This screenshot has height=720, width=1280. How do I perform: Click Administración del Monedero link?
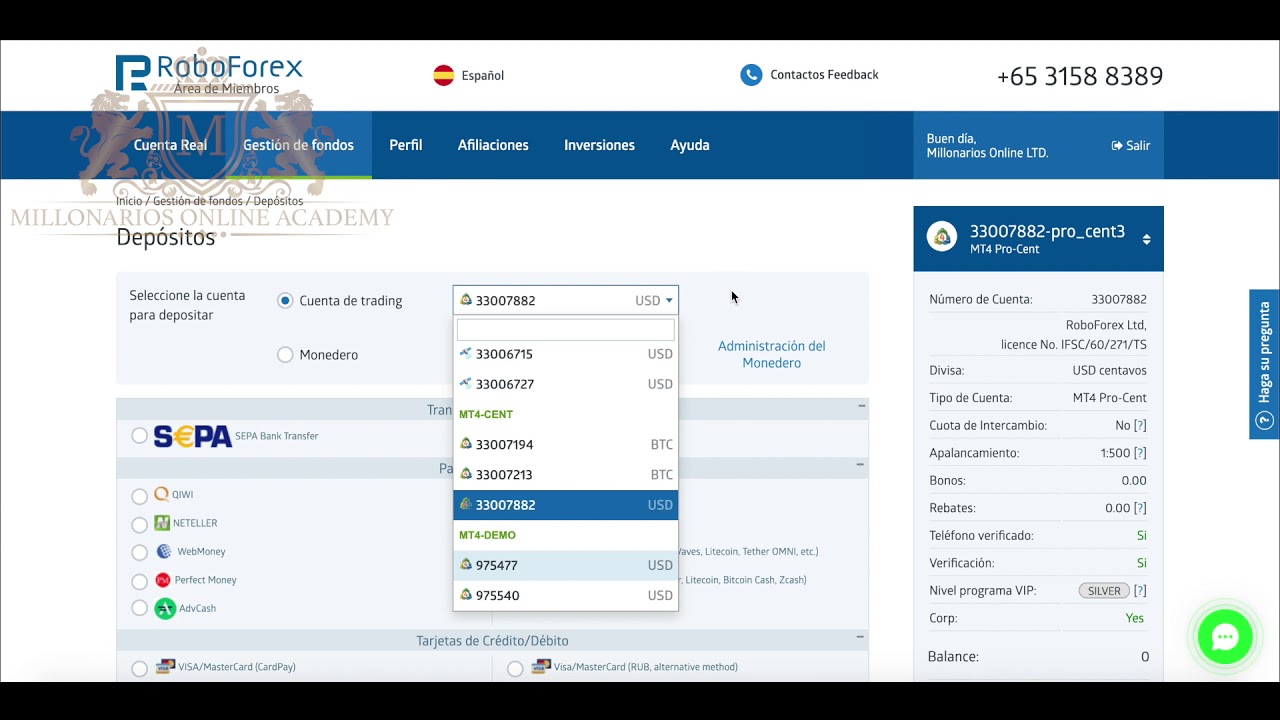pos(772,354)
